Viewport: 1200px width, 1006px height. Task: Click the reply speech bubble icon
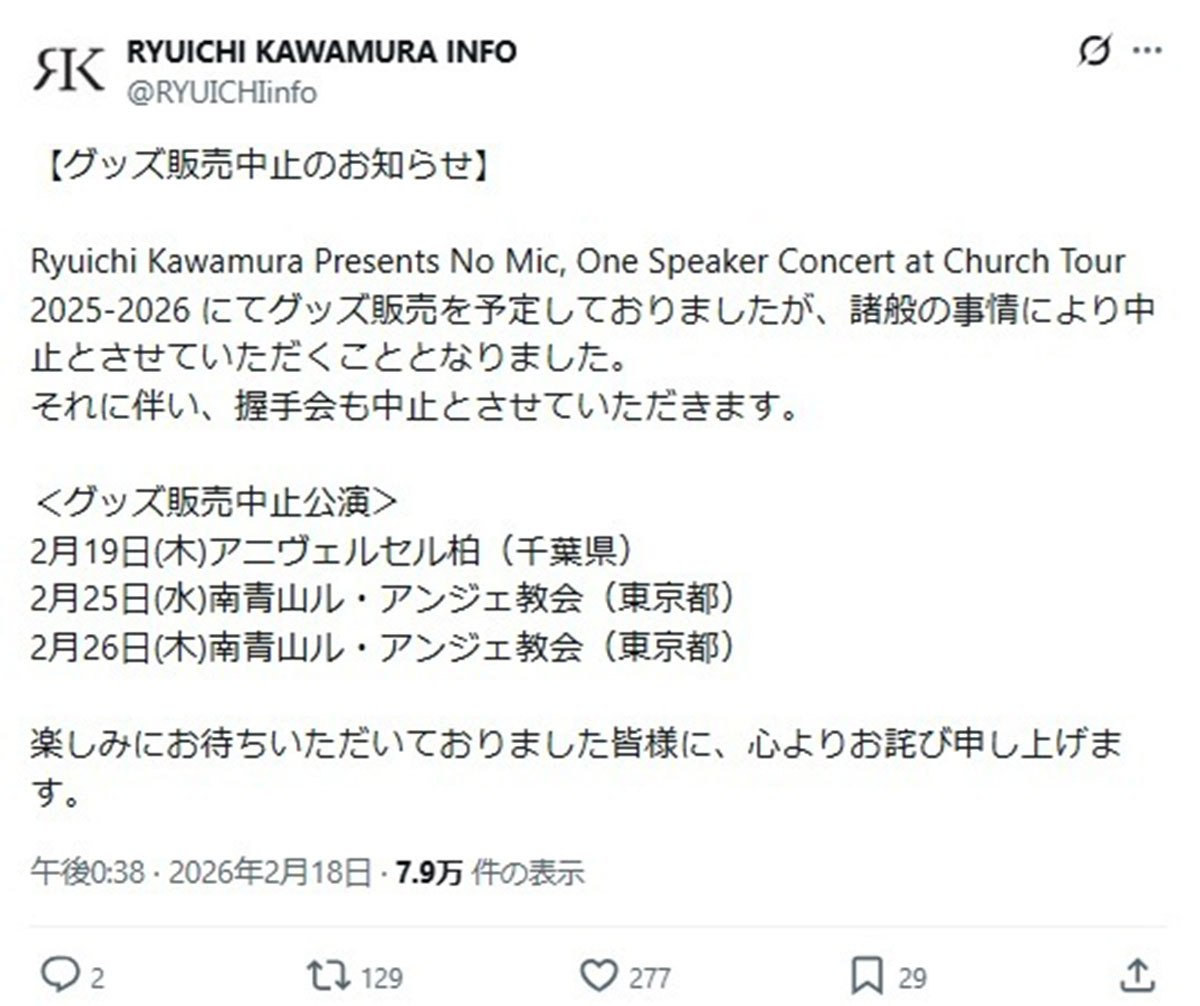point(59,973)
